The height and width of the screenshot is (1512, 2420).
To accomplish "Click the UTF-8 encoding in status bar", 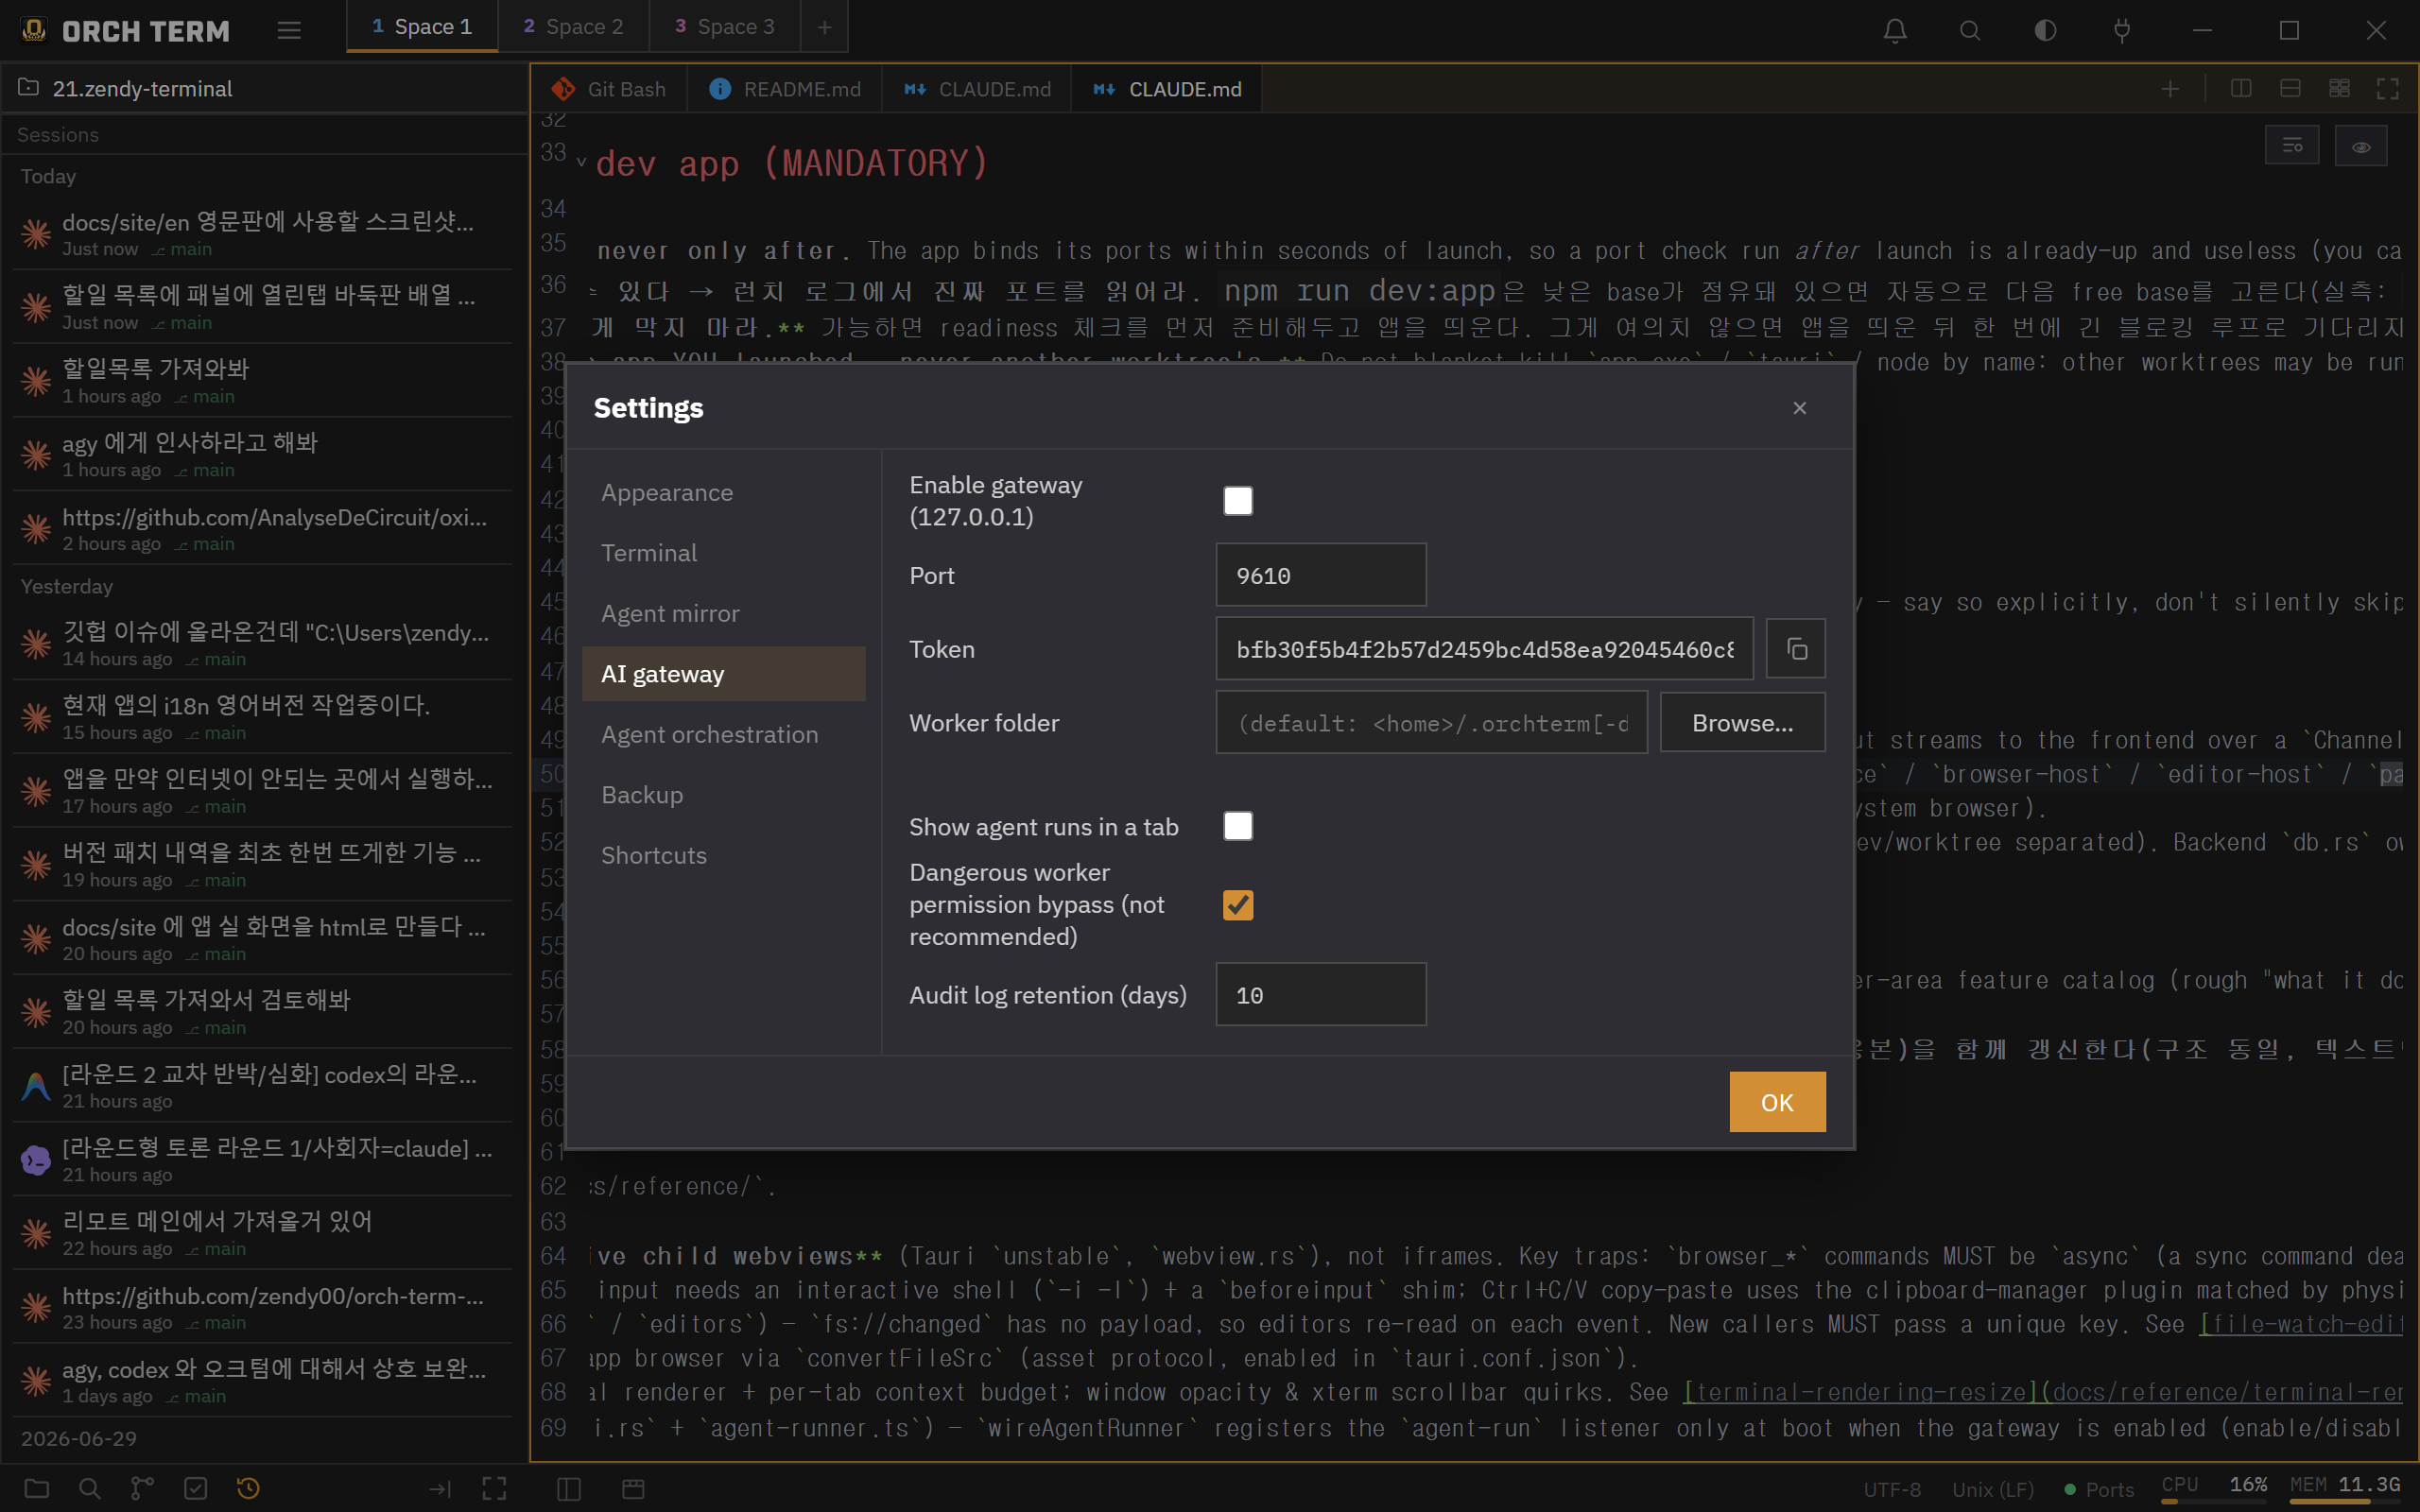I will pyautogui.click(x=1892, y=1489).
